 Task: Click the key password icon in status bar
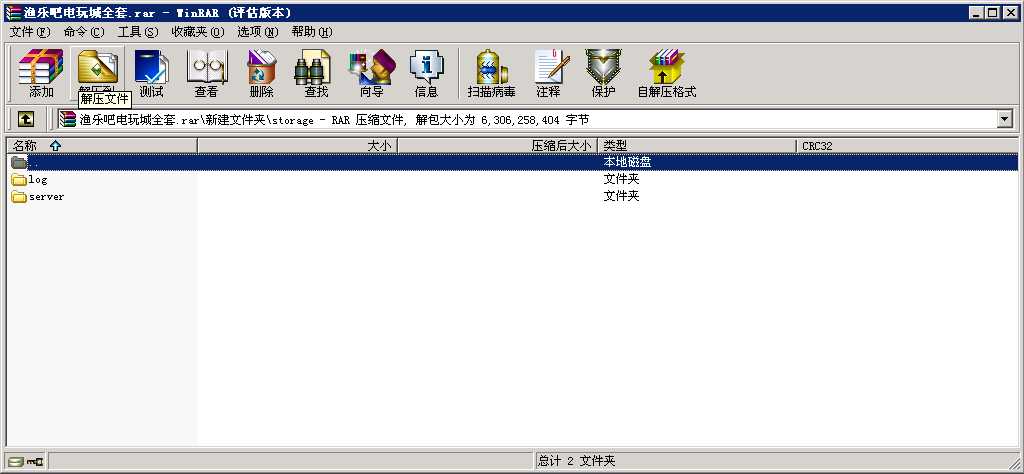35,462
